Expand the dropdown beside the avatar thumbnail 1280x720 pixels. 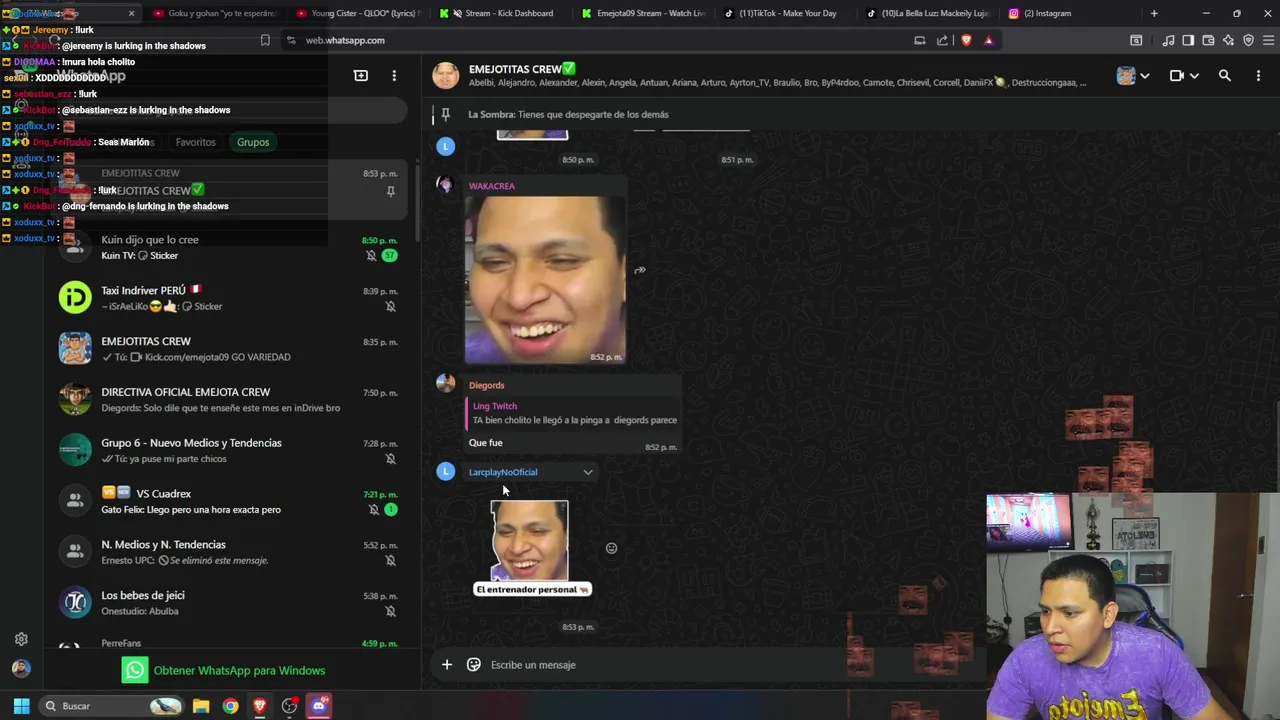(x=1145, y=76)
